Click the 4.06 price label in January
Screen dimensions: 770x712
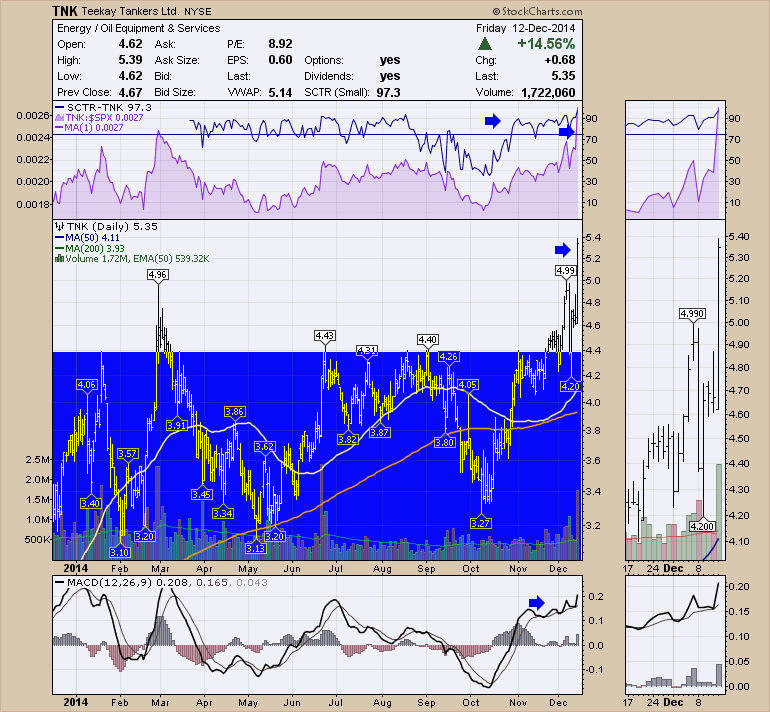86,384
